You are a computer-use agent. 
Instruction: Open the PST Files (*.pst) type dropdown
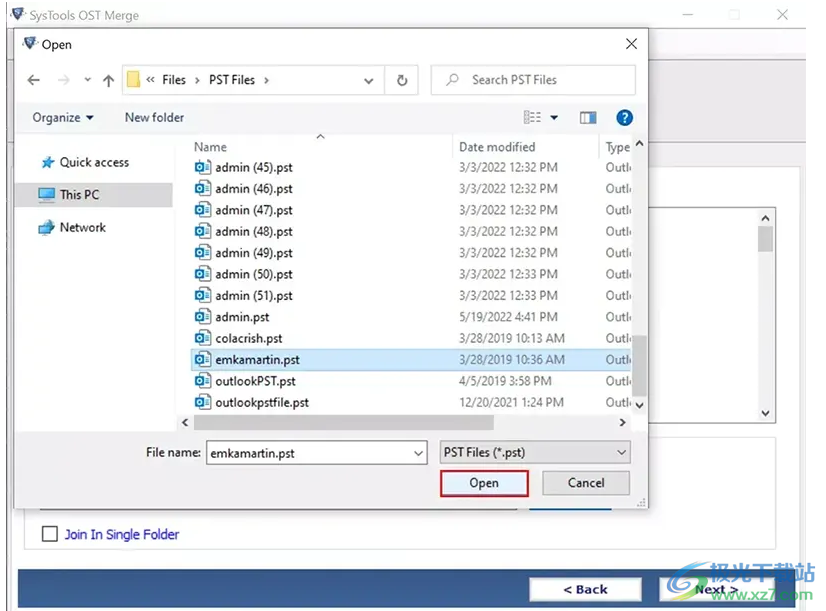click(x=535, y=452)
